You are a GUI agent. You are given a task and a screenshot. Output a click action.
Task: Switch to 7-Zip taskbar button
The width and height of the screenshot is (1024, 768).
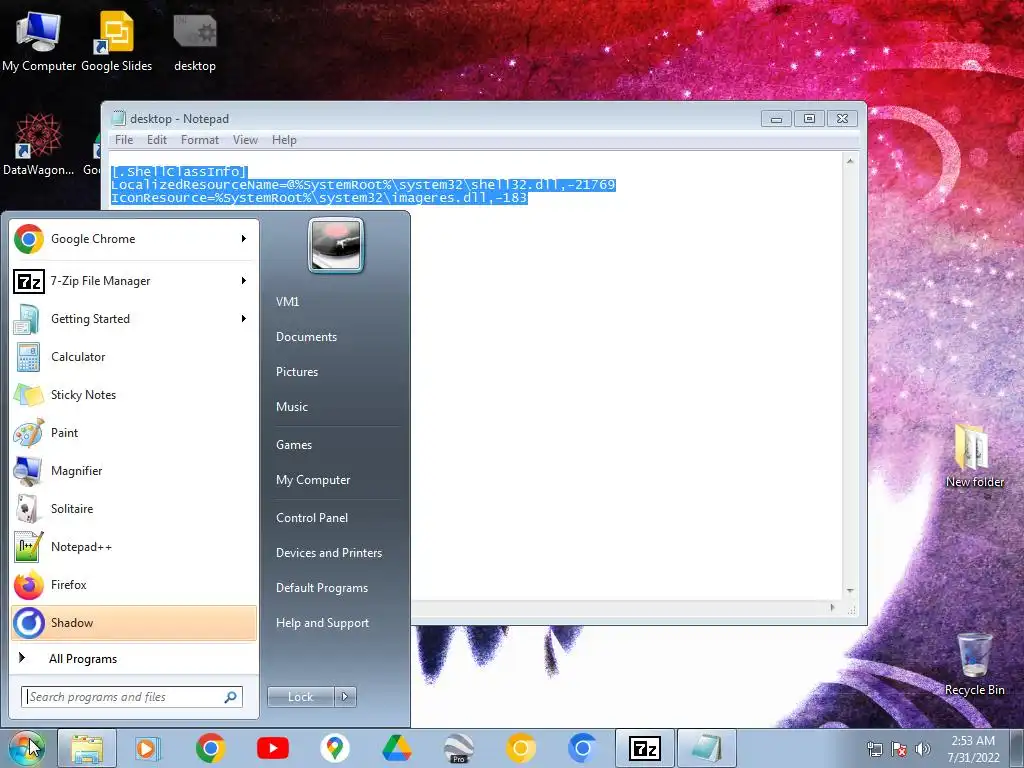pos(645,748)
